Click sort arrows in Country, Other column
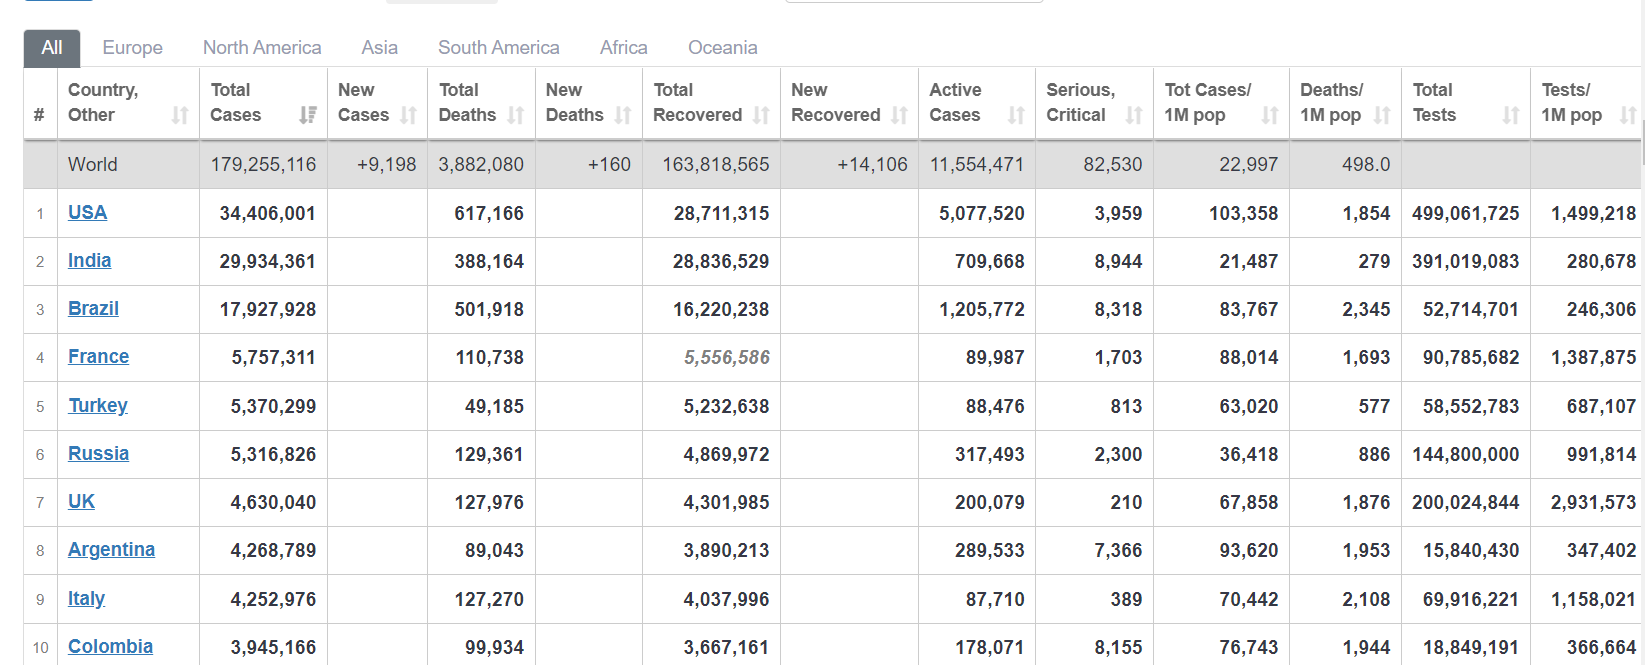Screen dimensions: 1645x665 180,115
